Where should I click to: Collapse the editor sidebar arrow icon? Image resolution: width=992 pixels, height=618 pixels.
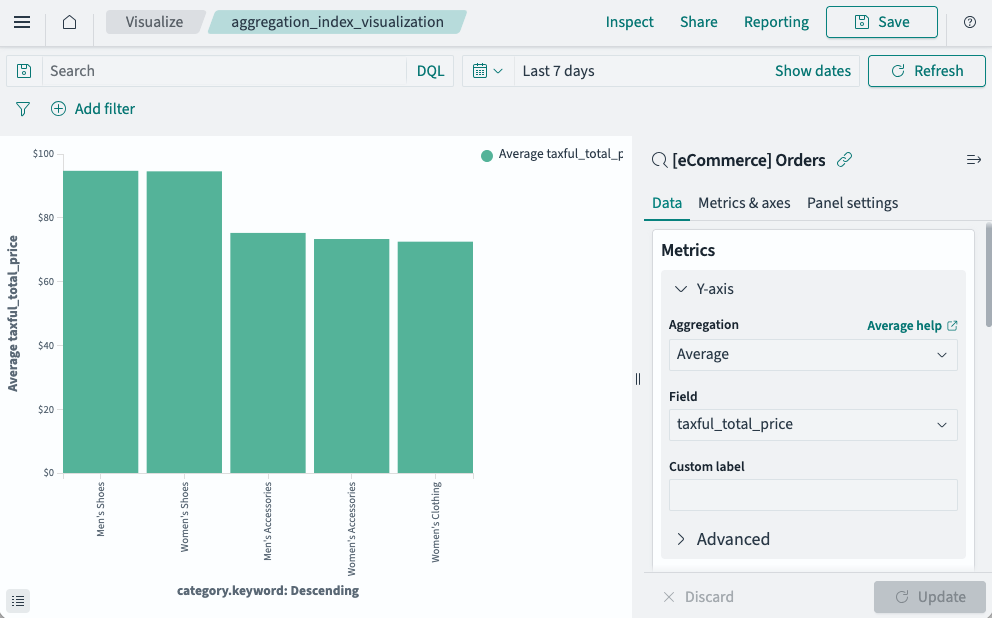[974, 160]
